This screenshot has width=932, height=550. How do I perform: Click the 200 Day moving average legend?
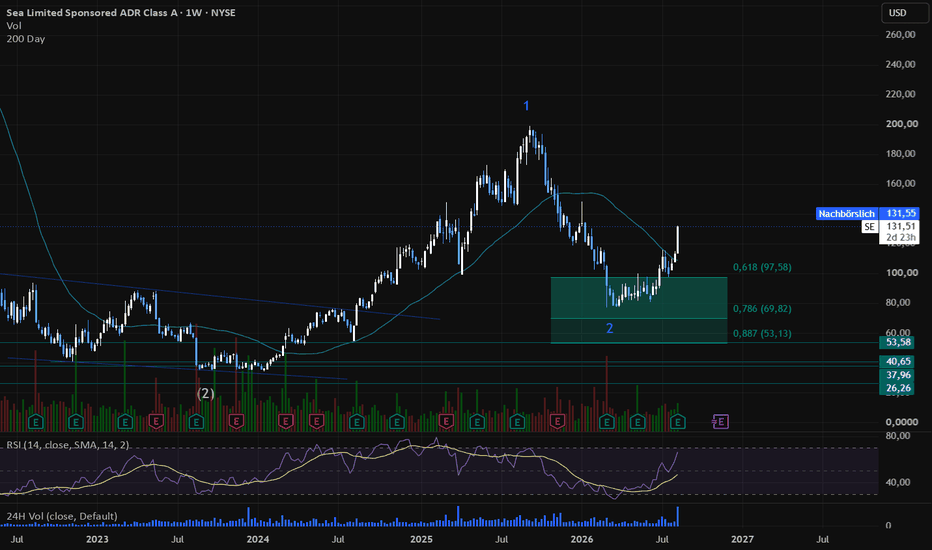[x=26, y=39]
